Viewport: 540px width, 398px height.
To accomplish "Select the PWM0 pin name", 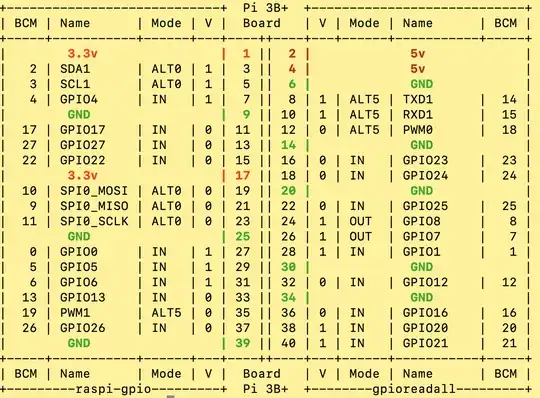I will tap(417, 130).
